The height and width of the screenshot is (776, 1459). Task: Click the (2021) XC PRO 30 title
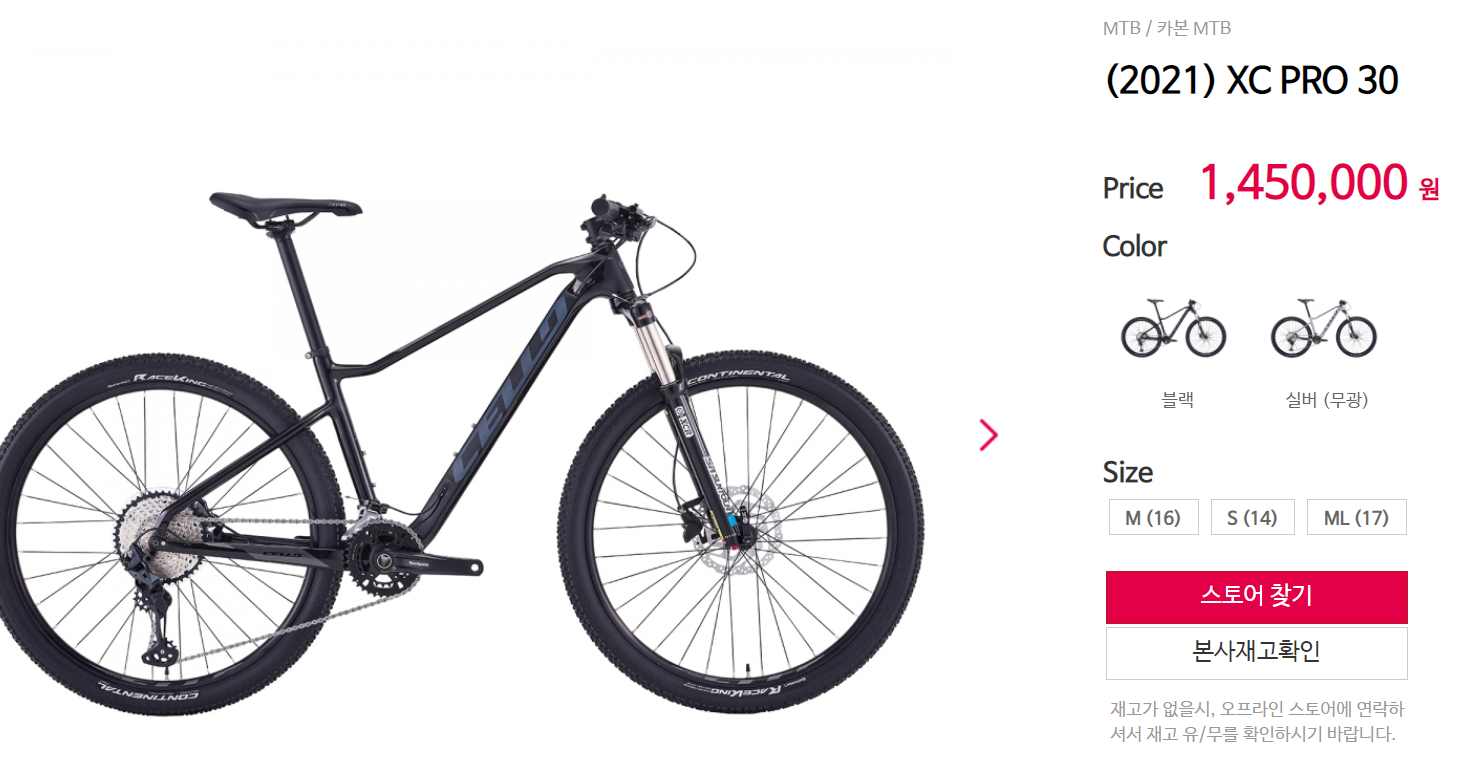pyautogui.click(x=1251, y=81)
